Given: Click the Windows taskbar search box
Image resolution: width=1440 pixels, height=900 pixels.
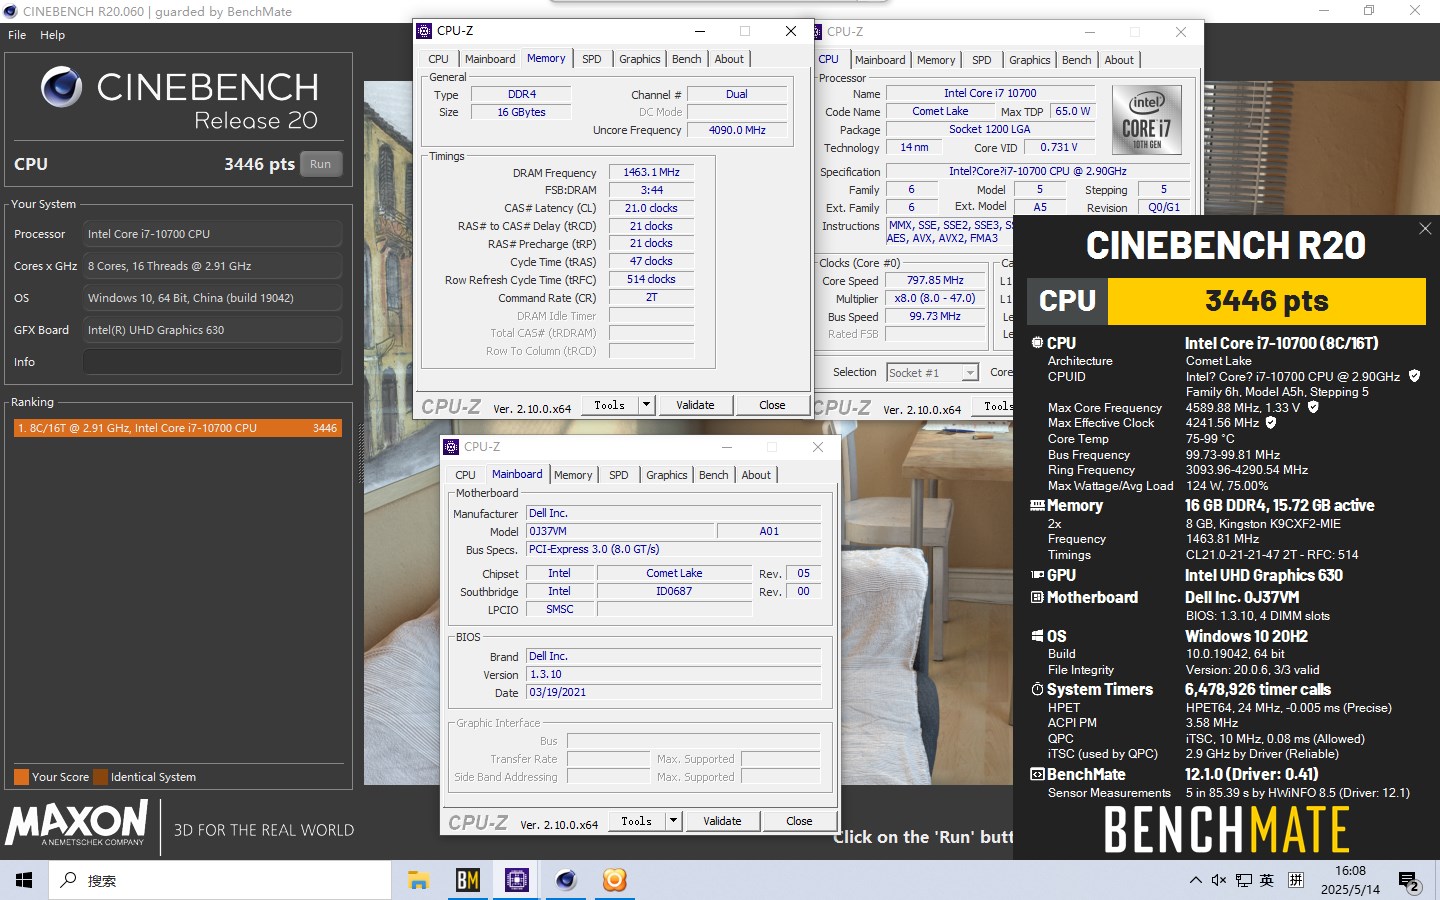Looking at the screenshot, I should click(x=220, y=880).
